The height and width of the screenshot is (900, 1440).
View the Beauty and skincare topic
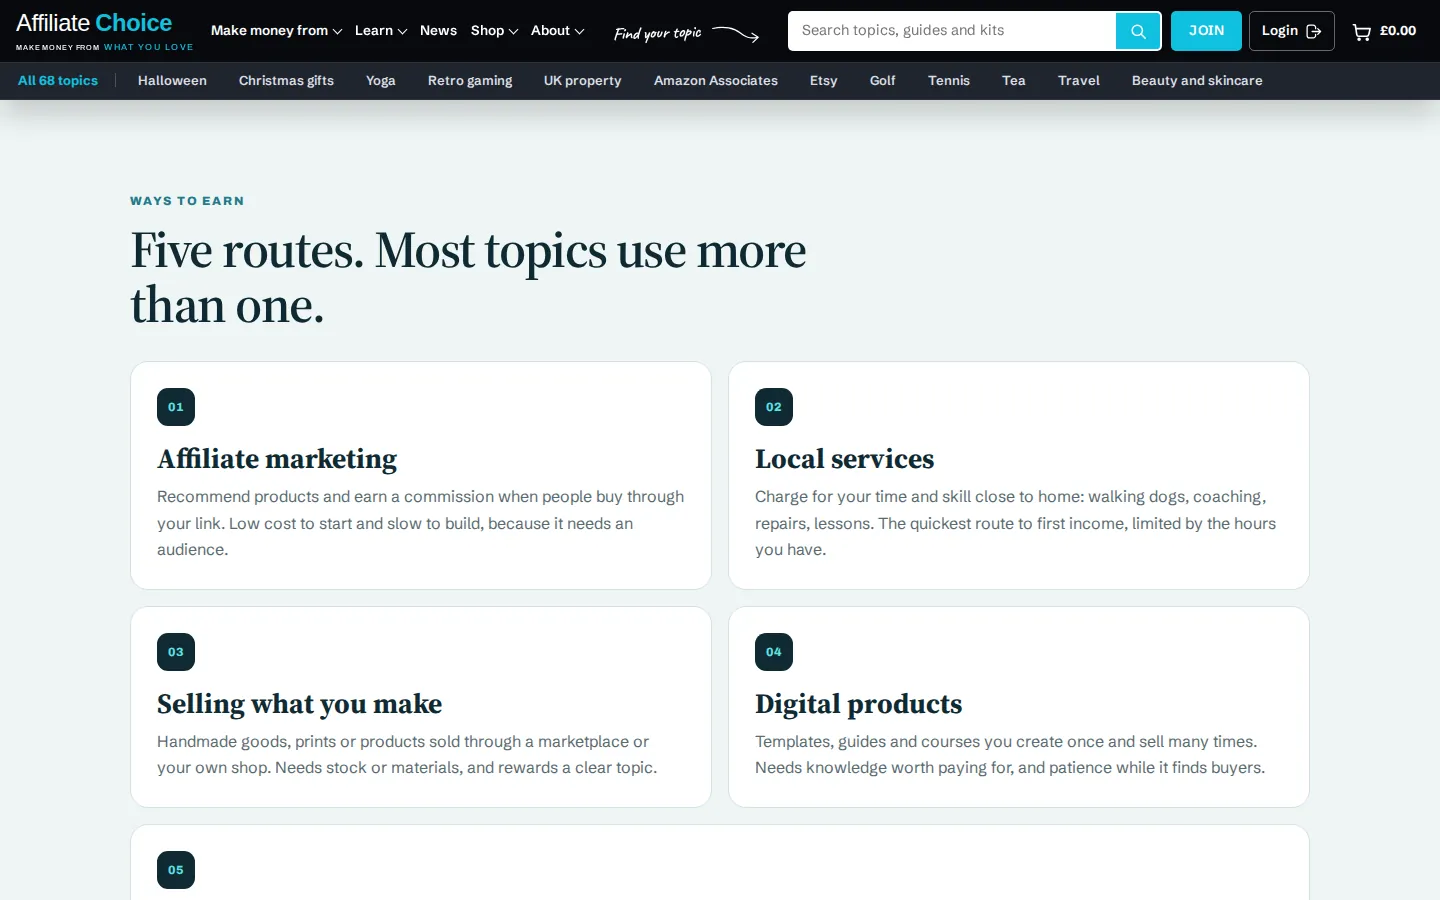click(1197, 81)
